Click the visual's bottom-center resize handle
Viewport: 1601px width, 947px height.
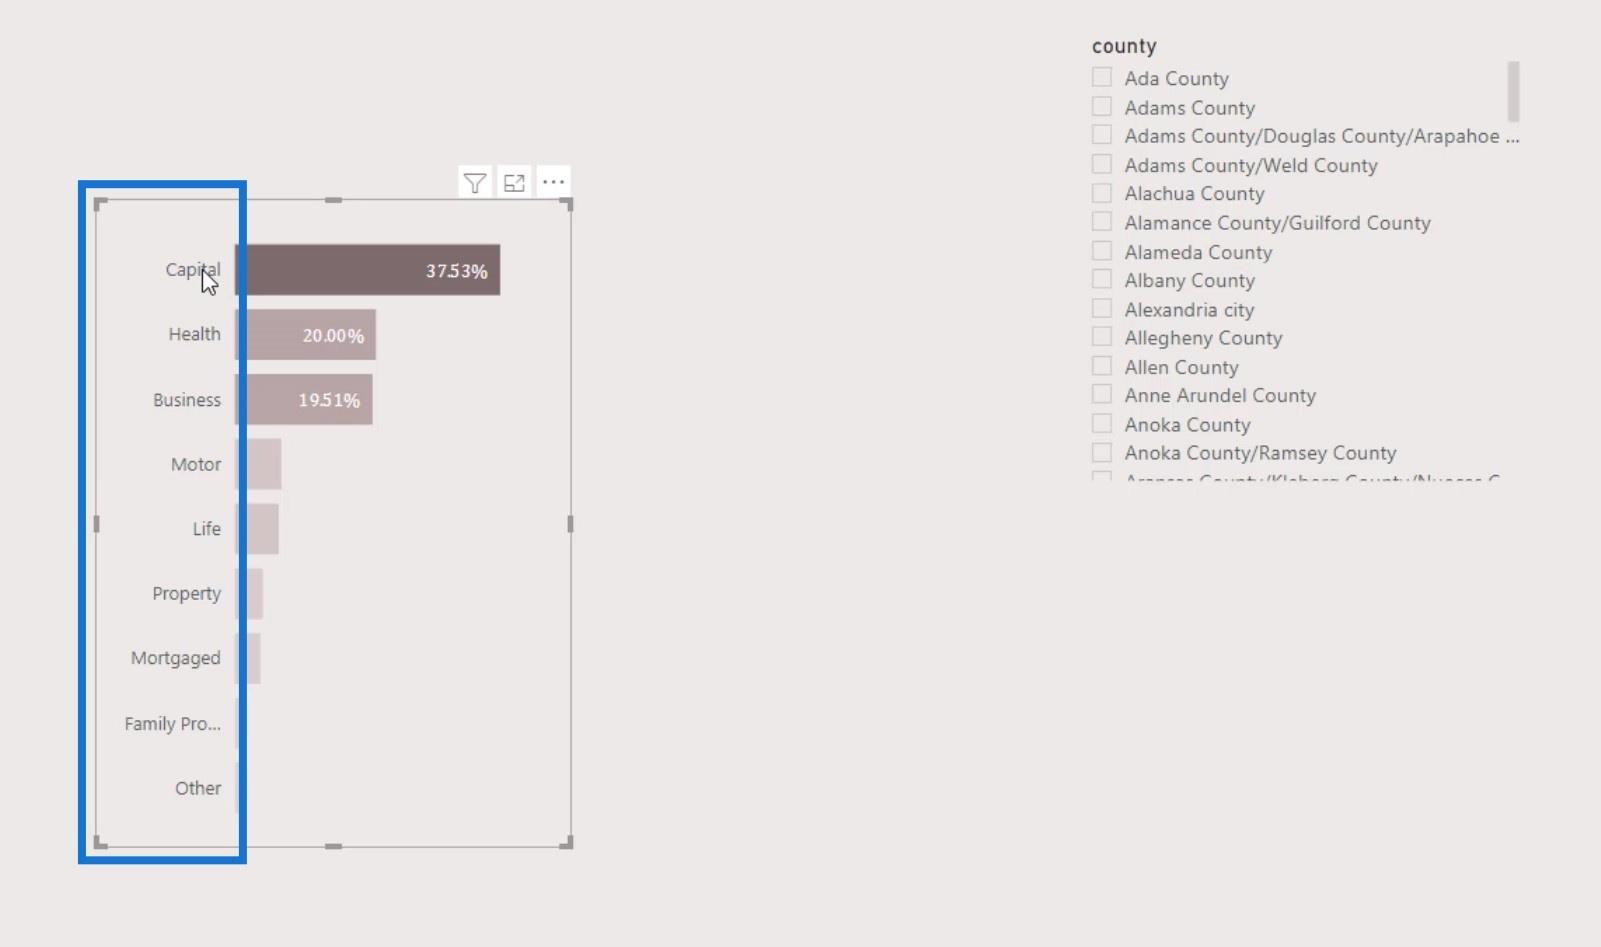[x=333, y=846]
